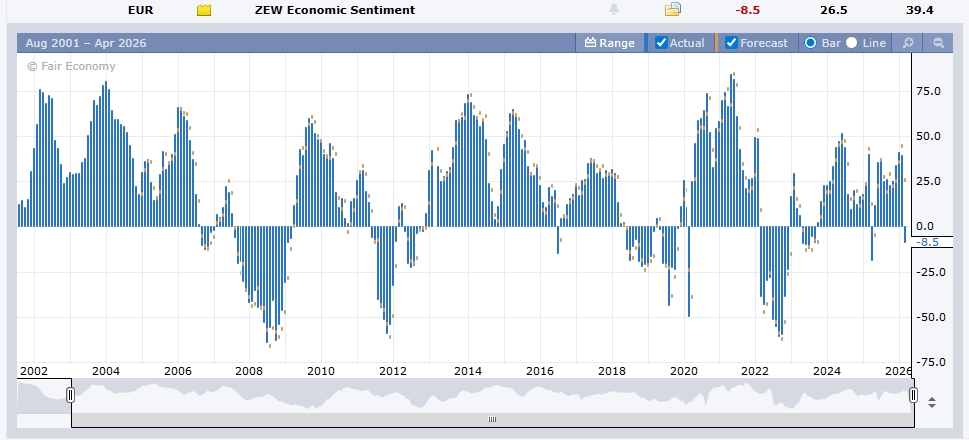Image resolution: width=969 pixels, height=440 pixels.
Task: Click the zoom out magnifier icon
Action: [x=939, y=43]
